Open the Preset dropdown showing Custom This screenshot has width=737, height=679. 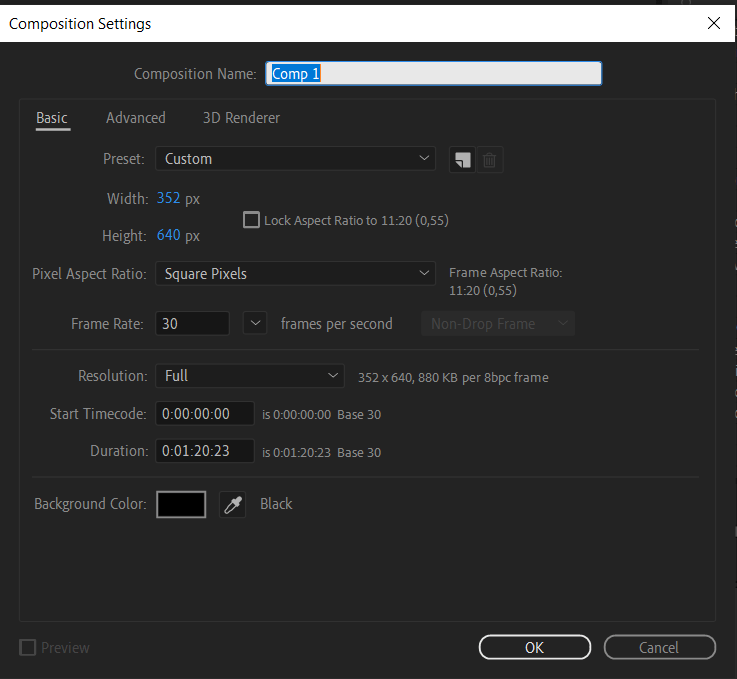[295, 159]
